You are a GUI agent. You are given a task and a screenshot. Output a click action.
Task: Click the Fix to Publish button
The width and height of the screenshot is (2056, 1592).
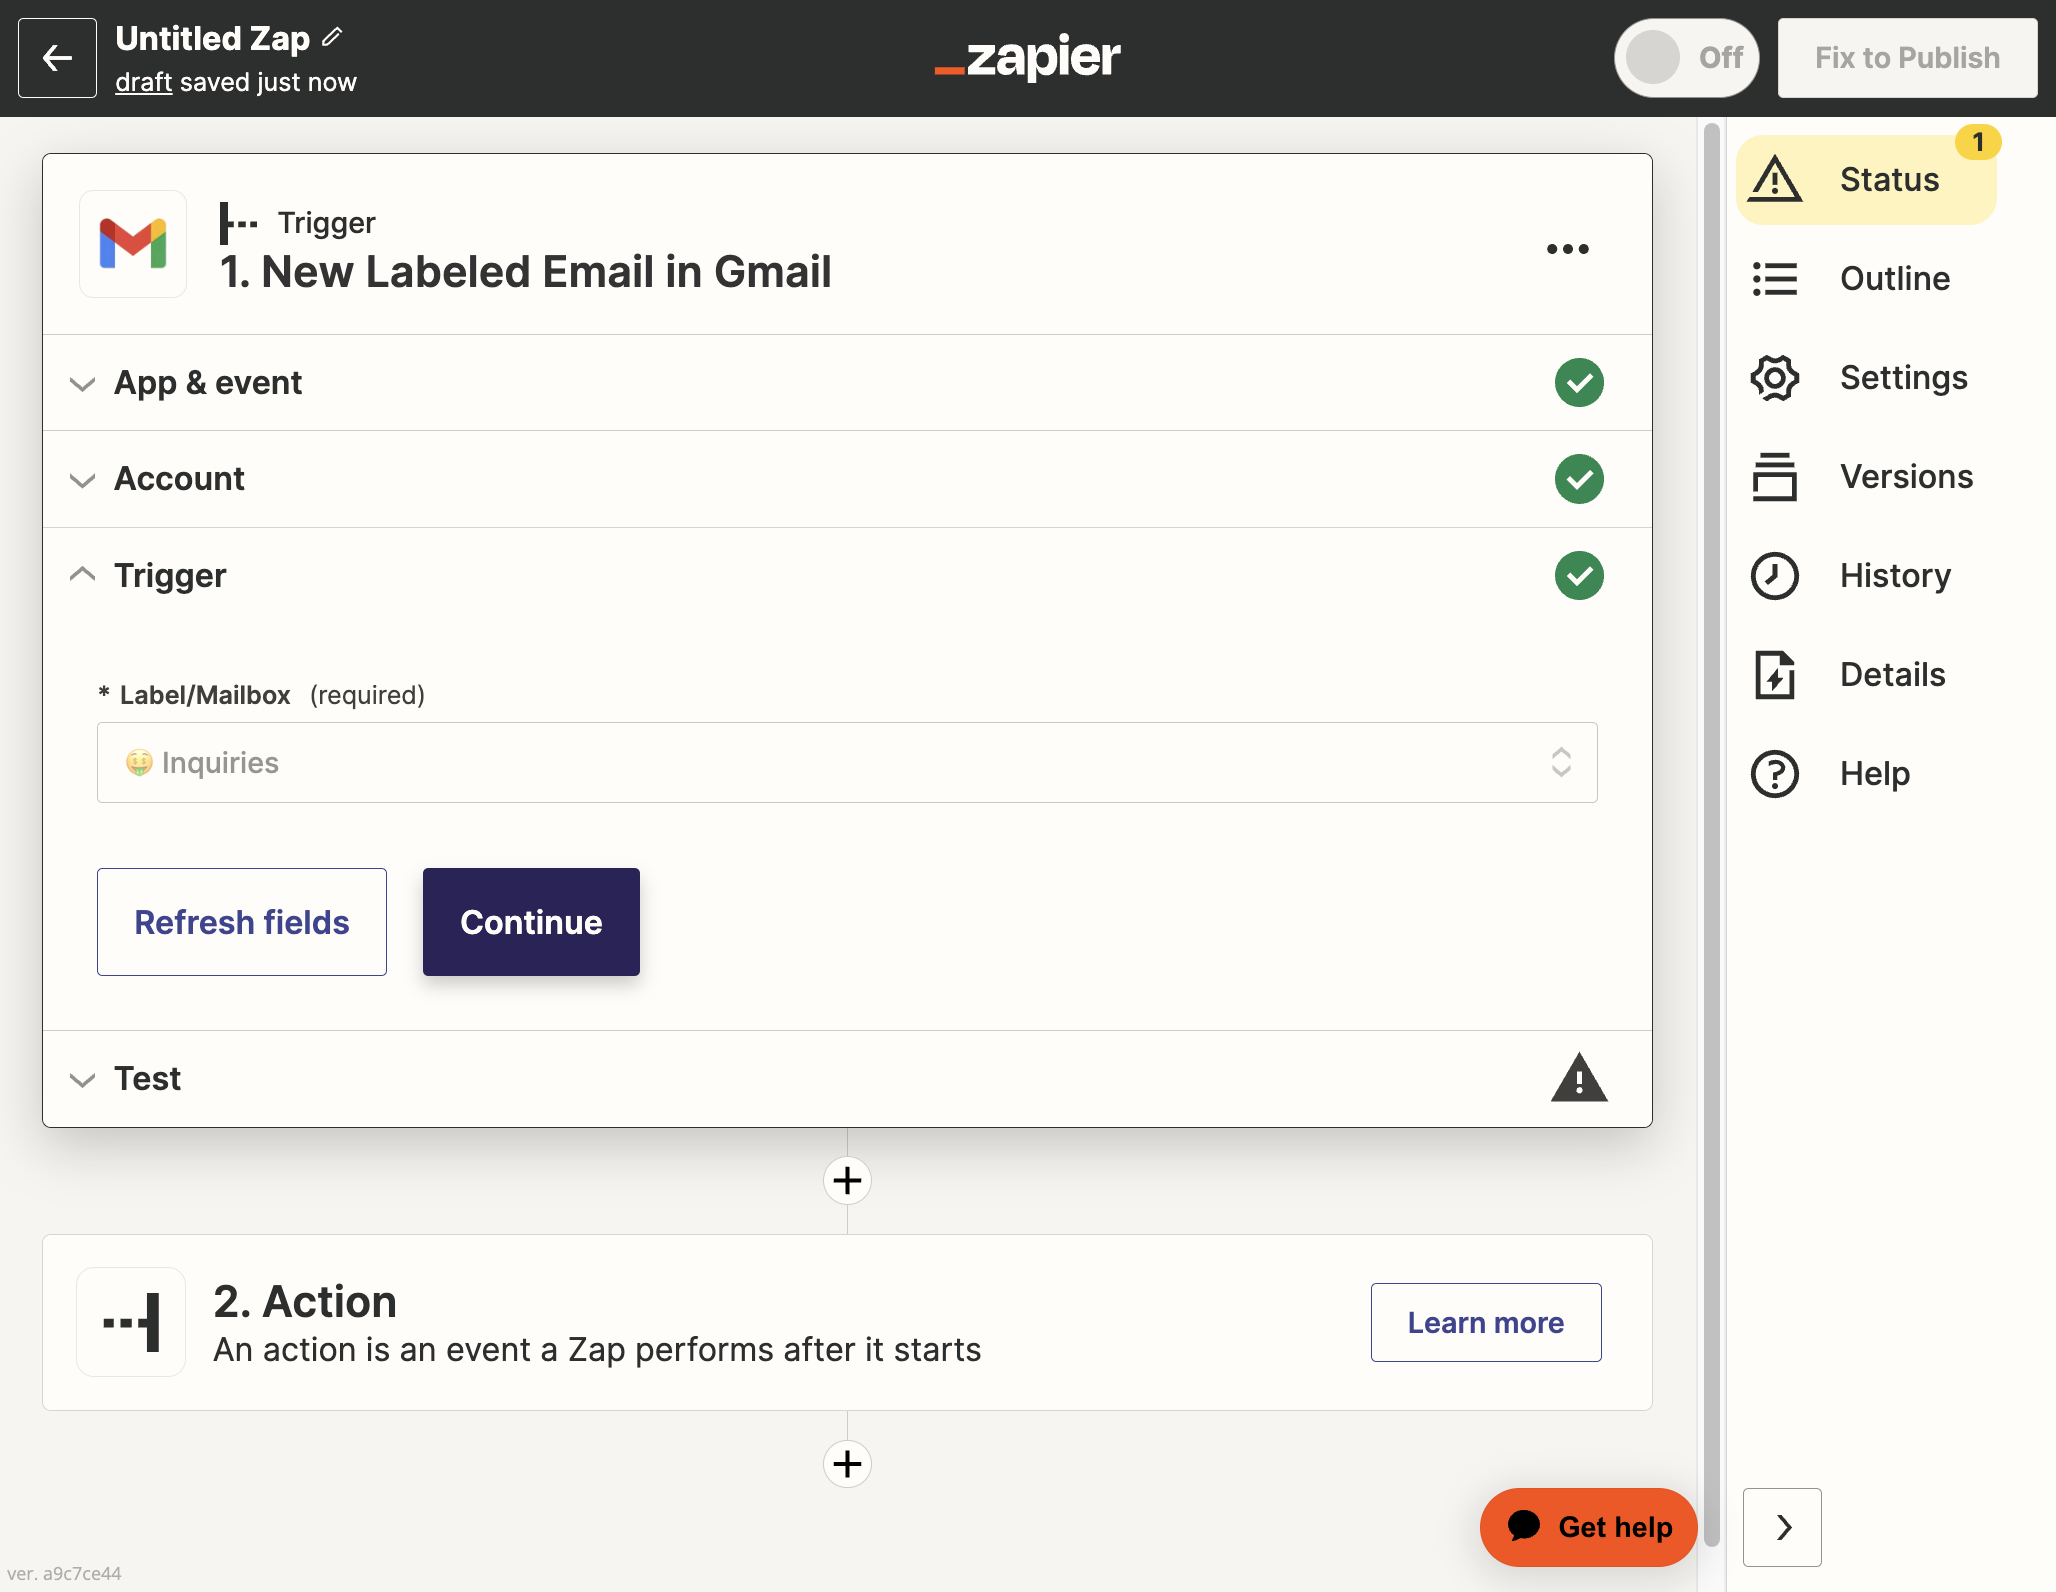pos(1907,58)
